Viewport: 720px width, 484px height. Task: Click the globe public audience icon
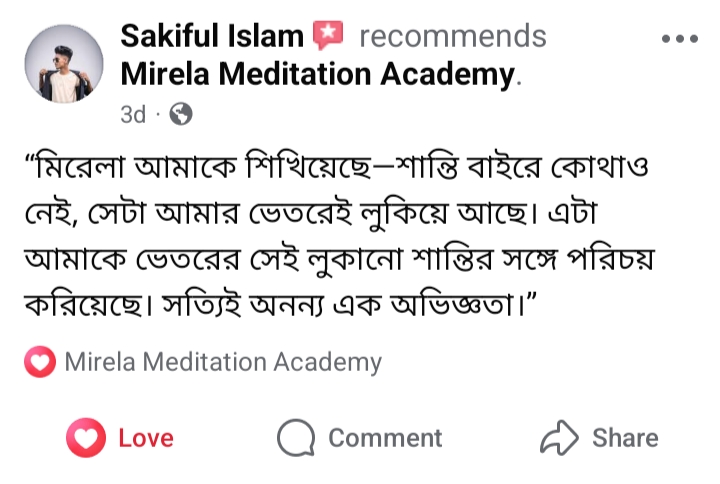tap(181, 115)
